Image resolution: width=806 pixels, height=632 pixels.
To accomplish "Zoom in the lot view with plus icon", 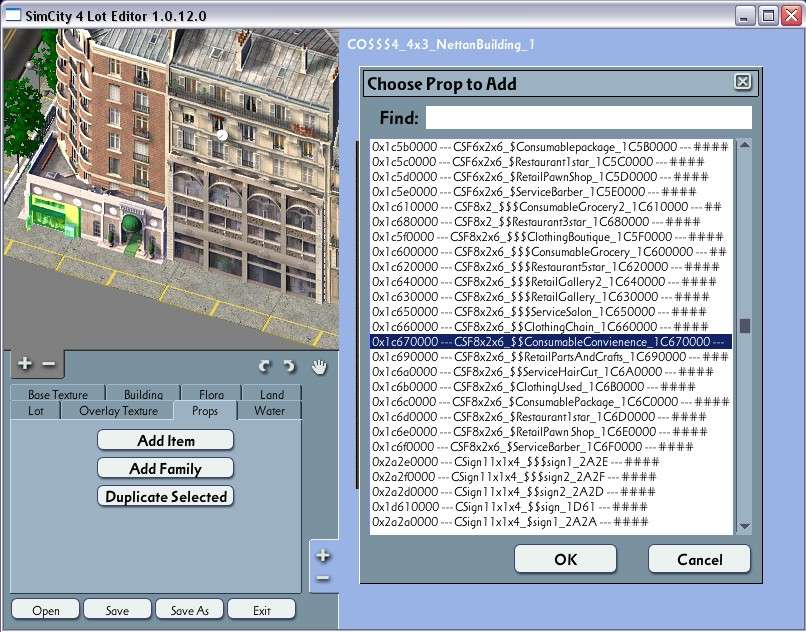I will point(24,364).
